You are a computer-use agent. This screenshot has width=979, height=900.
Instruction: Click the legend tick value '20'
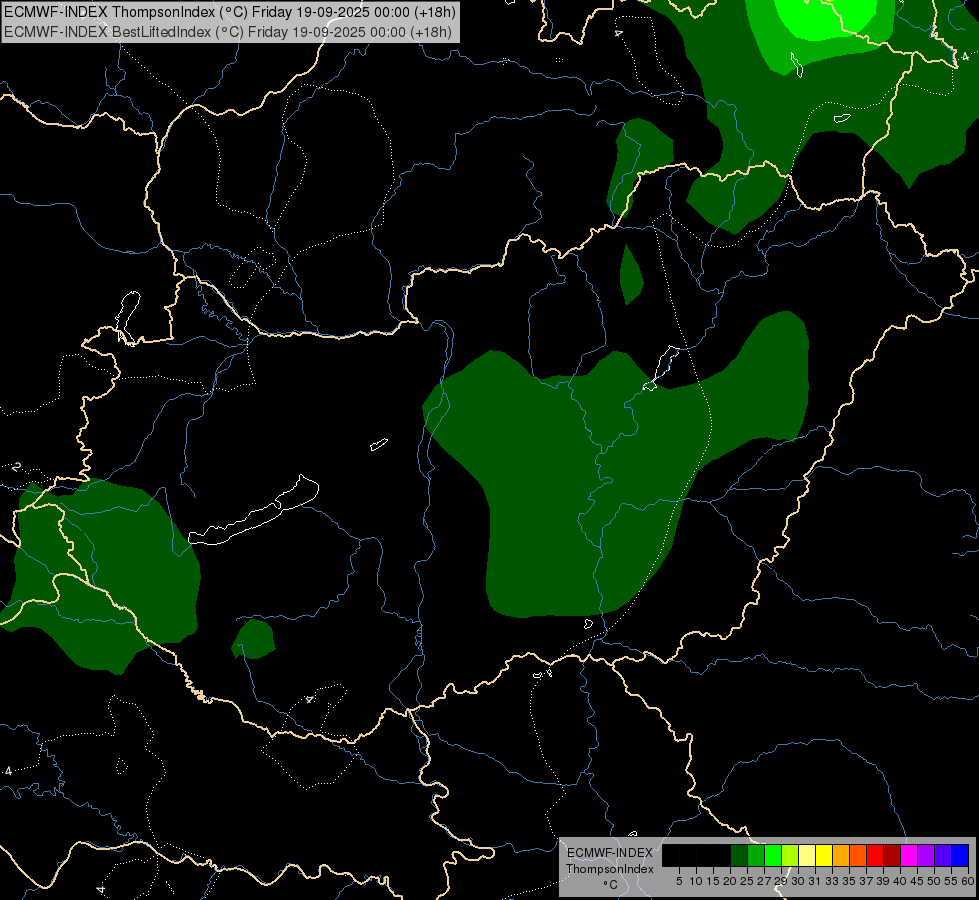click(730, 881)
